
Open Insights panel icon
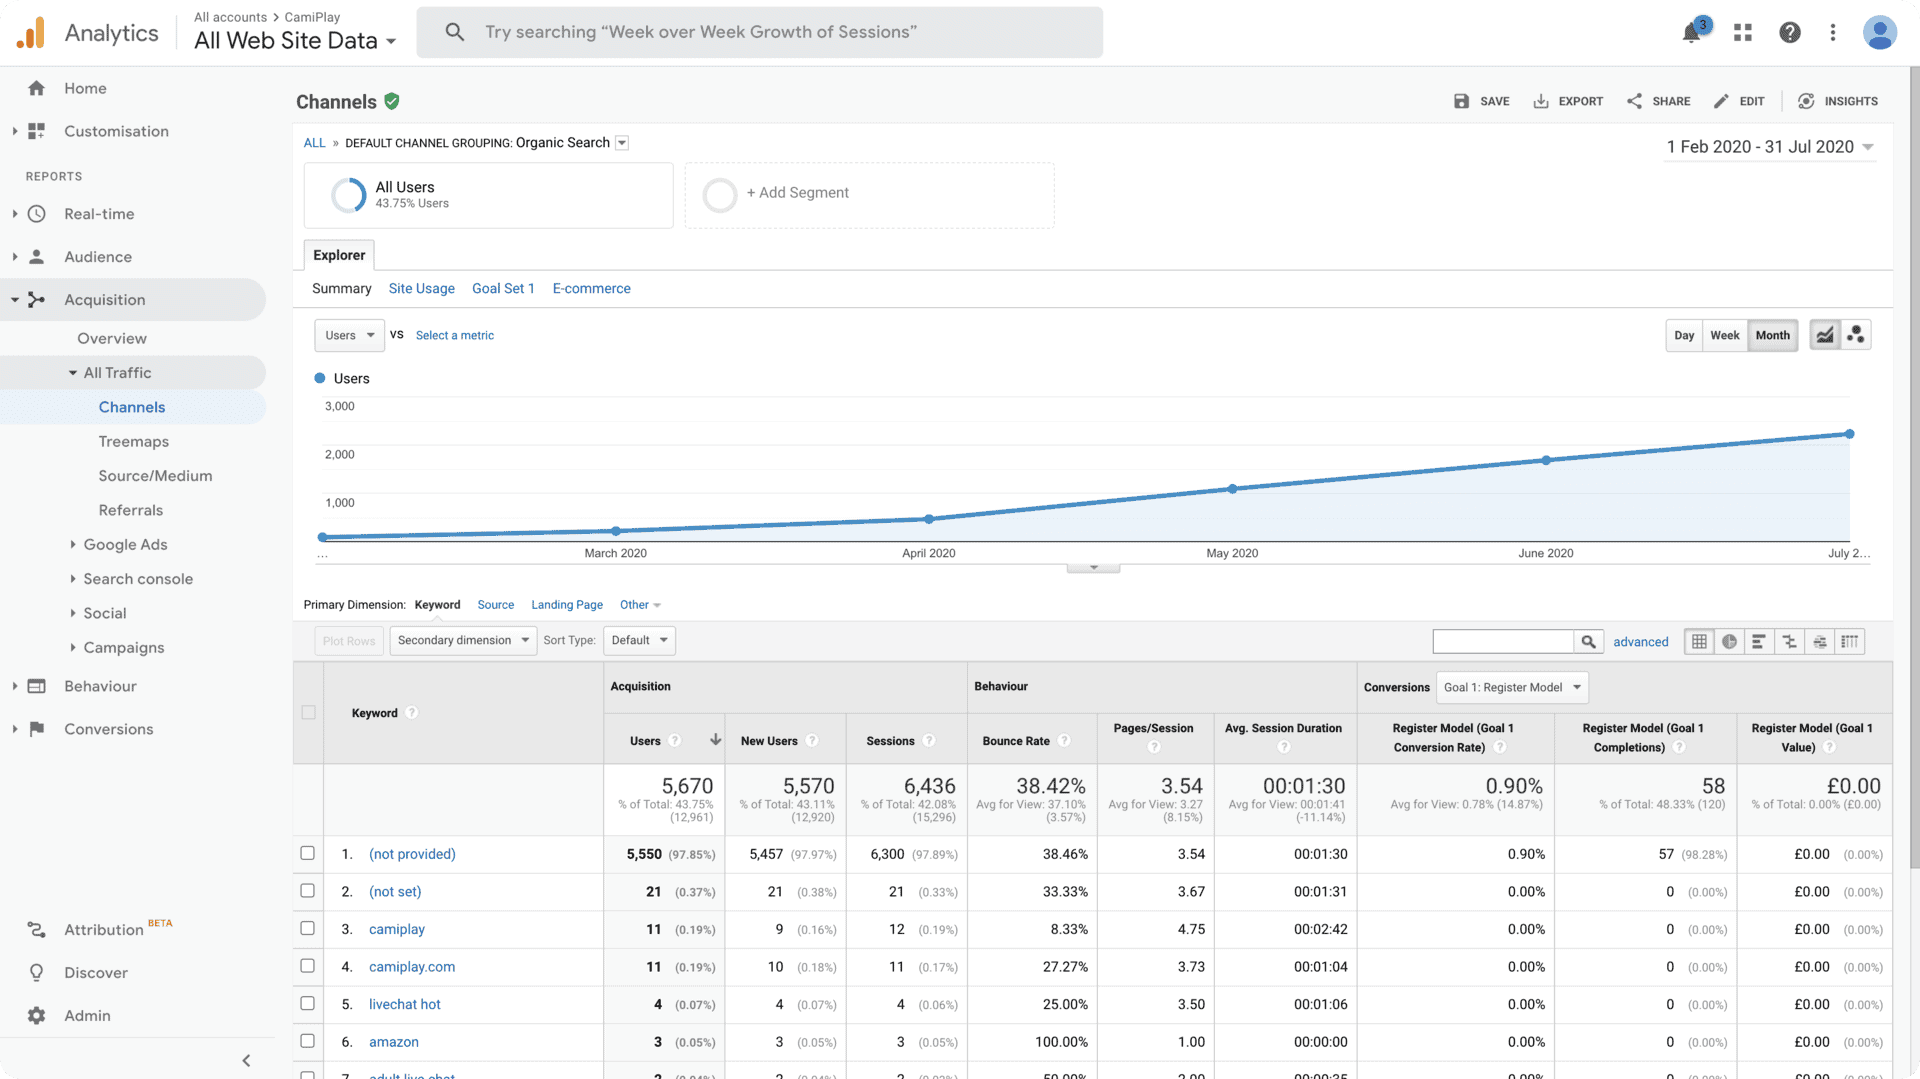pyautogui.click(x=1837, y=101)
